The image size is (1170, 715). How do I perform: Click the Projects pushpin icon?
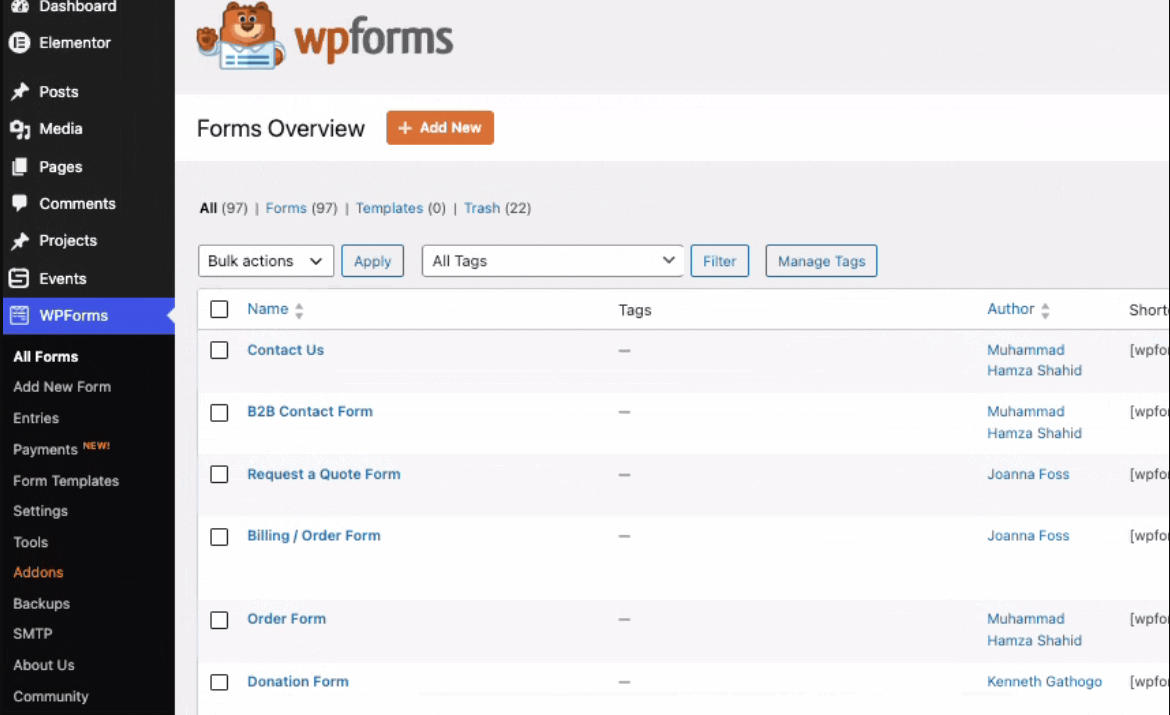coord(19,241)
